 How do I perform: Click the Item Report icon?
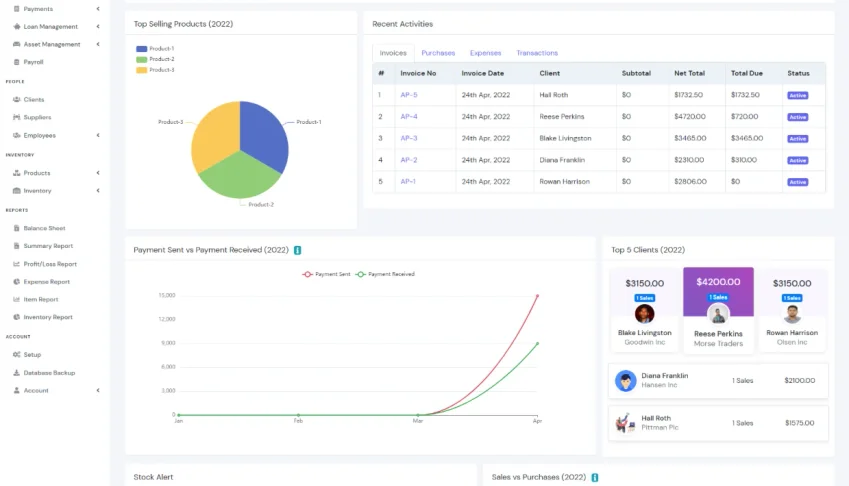point(17,299)
